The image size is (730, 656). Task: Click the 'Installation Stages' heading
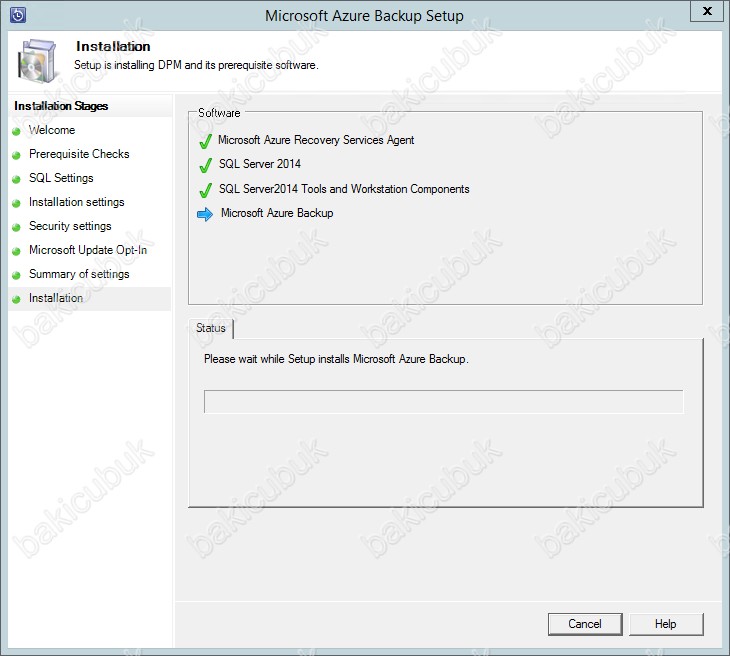(x=61, y=106)
